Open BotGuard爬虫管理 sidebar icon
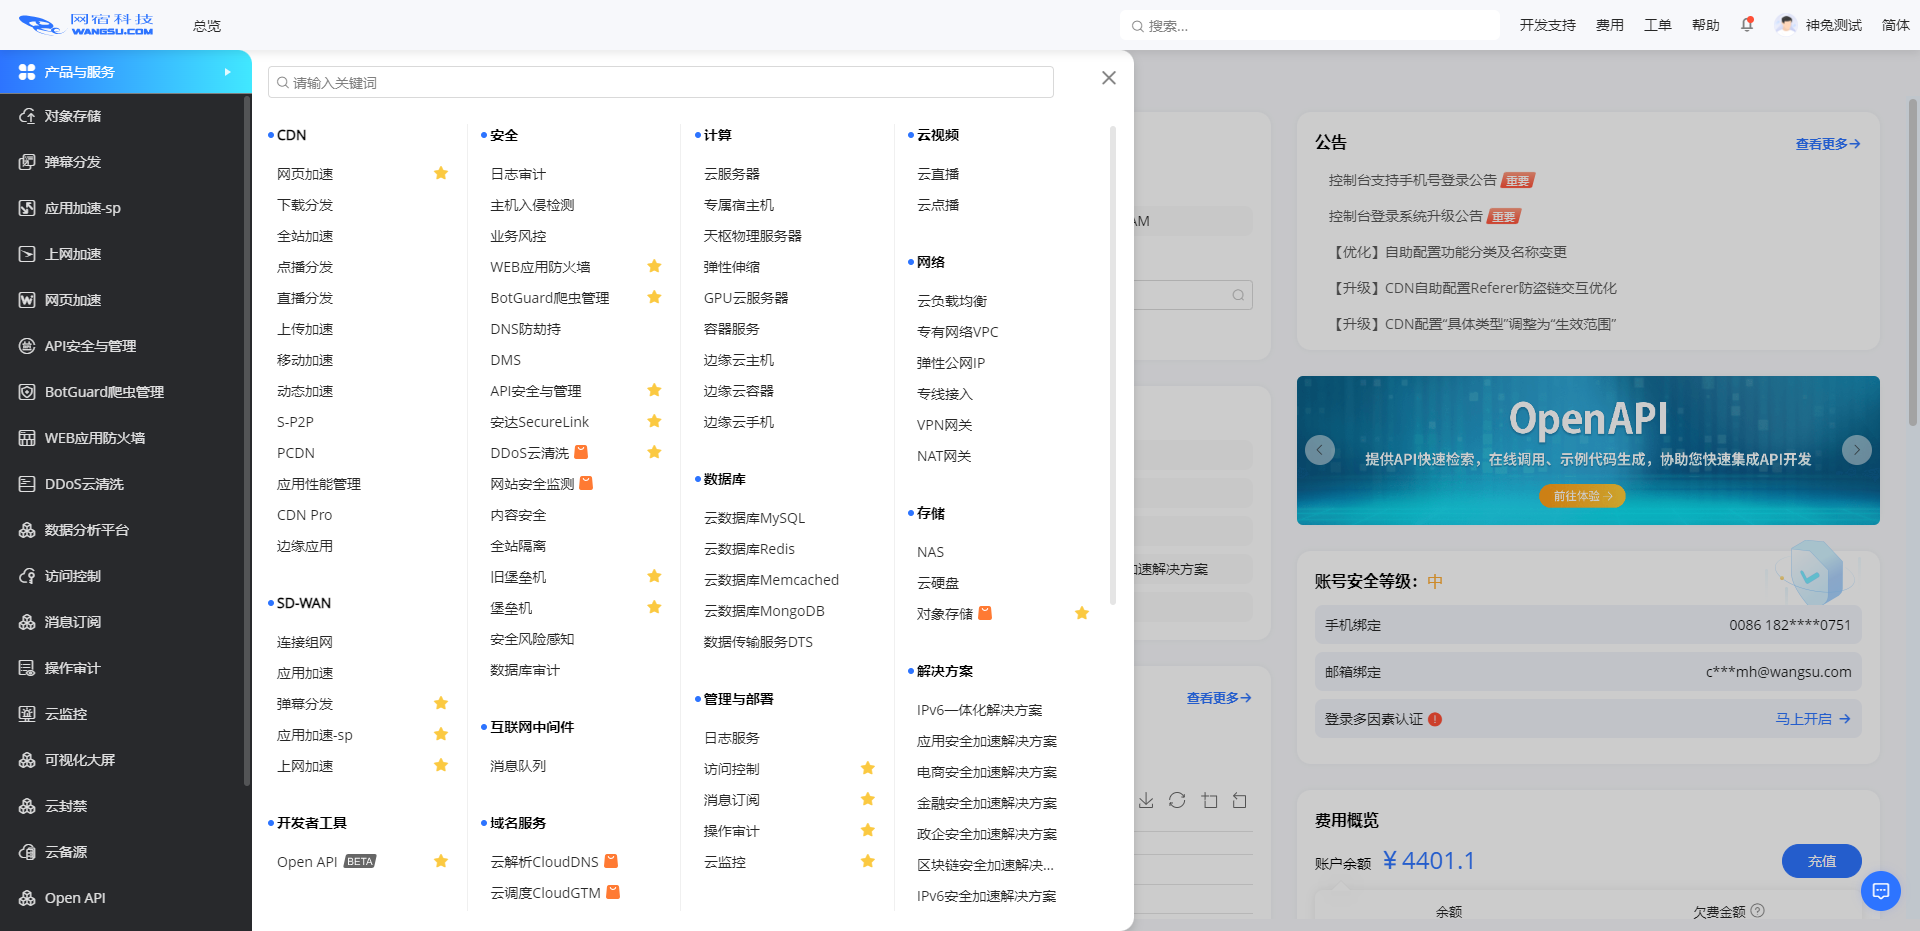Image resolution: width=1920 pixels, height=931 pixels. [x=27, y=392]
